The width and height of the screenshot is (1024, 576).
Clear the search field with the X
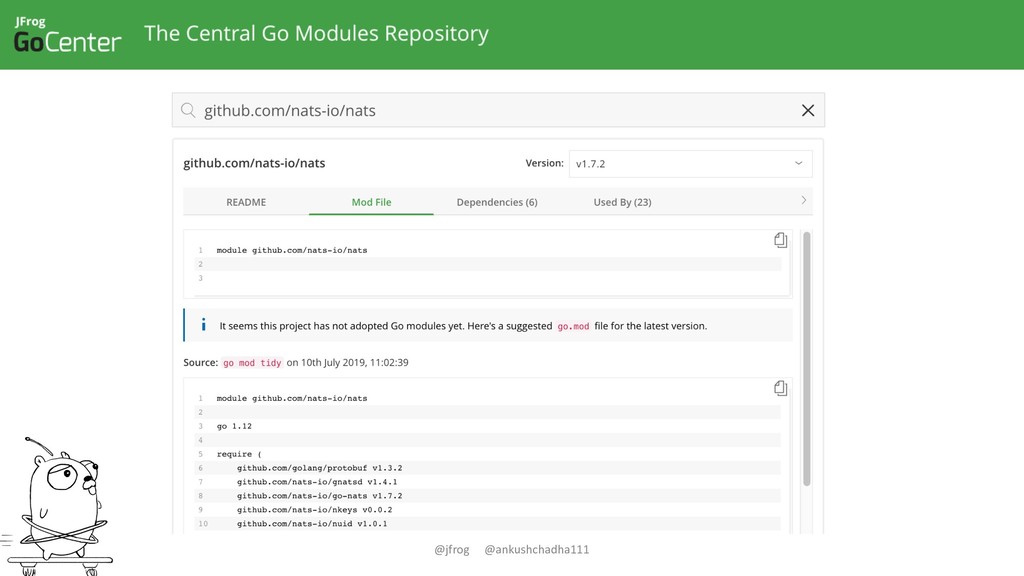tap(808, 110)
